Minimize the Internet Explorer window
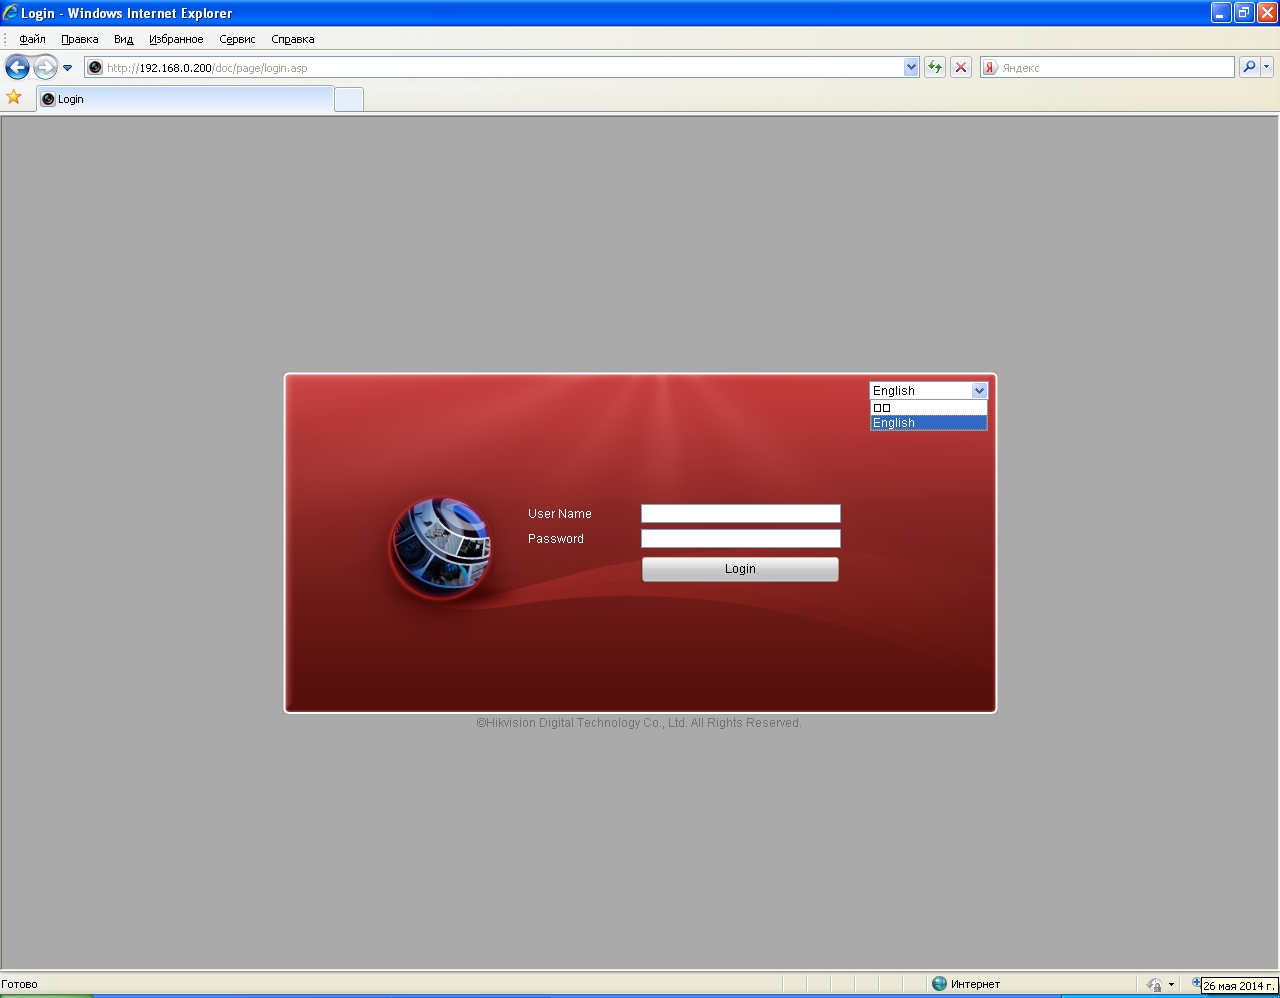Screen dimensions: 1280x998 point(1221,13)
